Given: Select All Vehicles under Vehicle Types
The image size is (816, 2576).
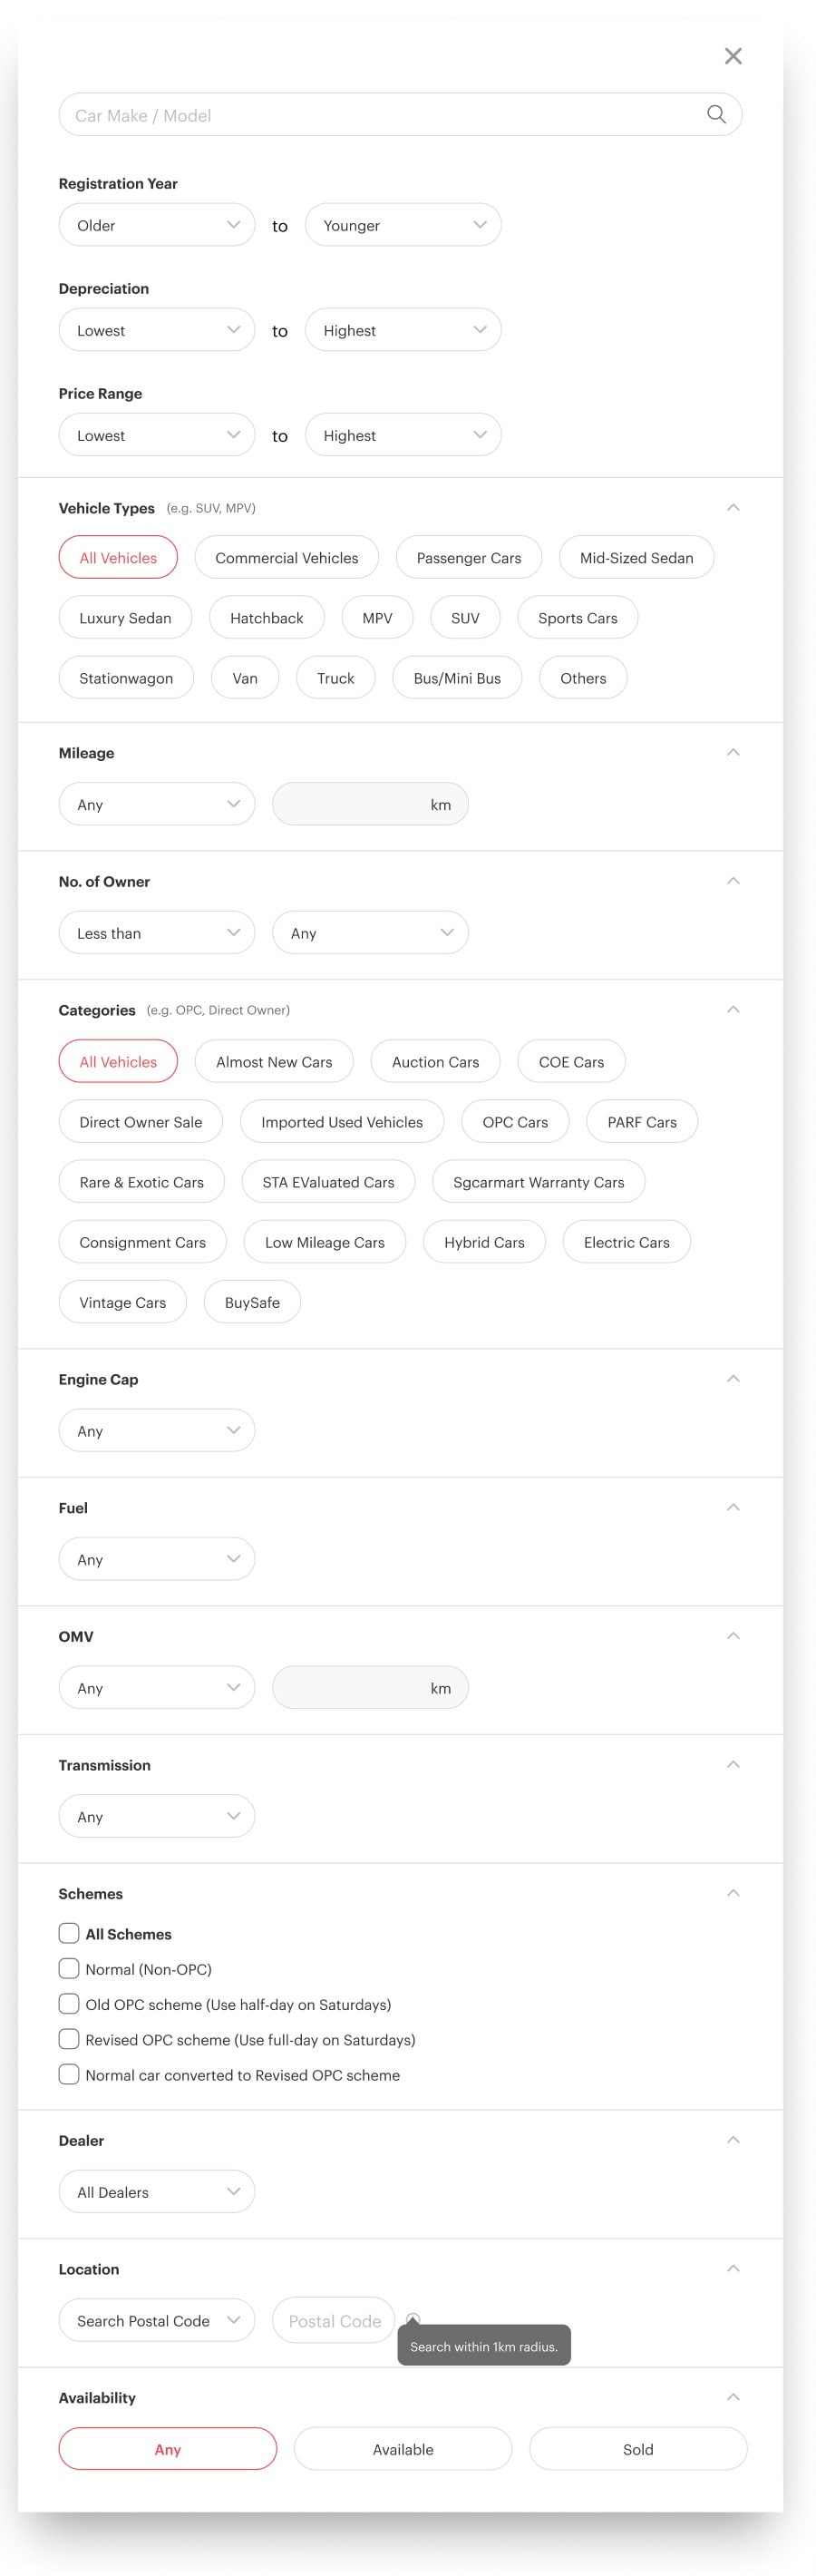Looking at the screenshot, I should (x=118, y=557).
